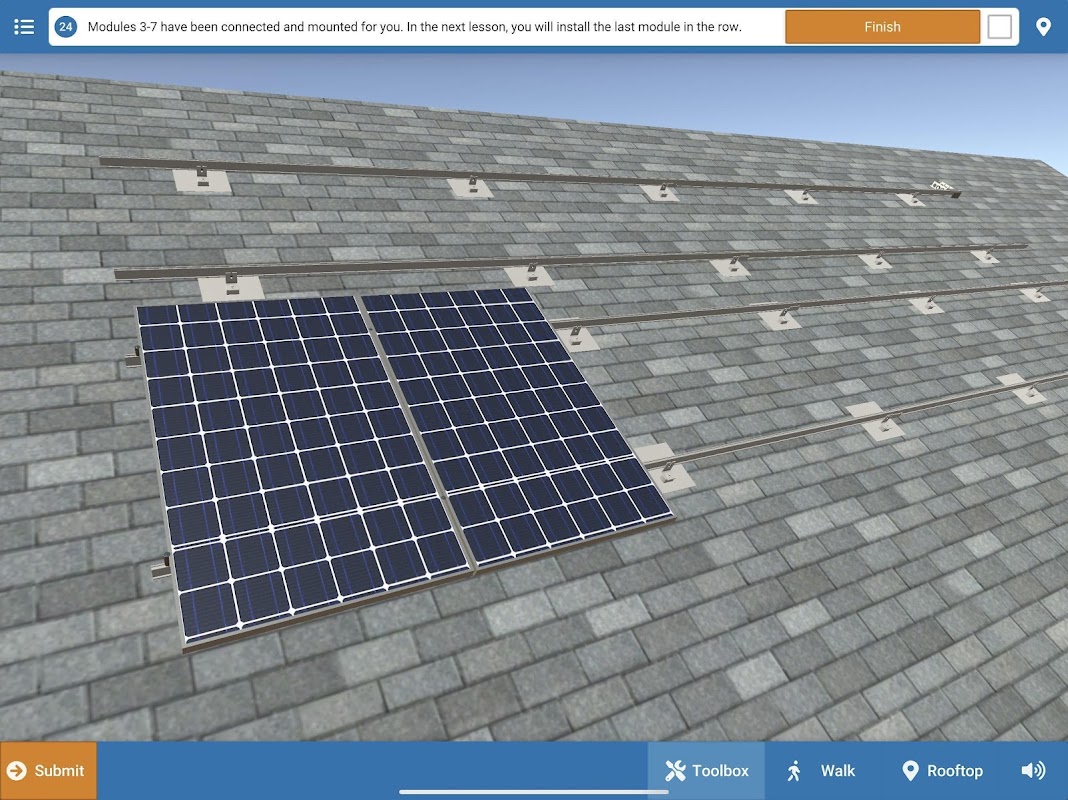
Task: Select the mid clamp gap between modules
Action: click(x=414, y=432)
